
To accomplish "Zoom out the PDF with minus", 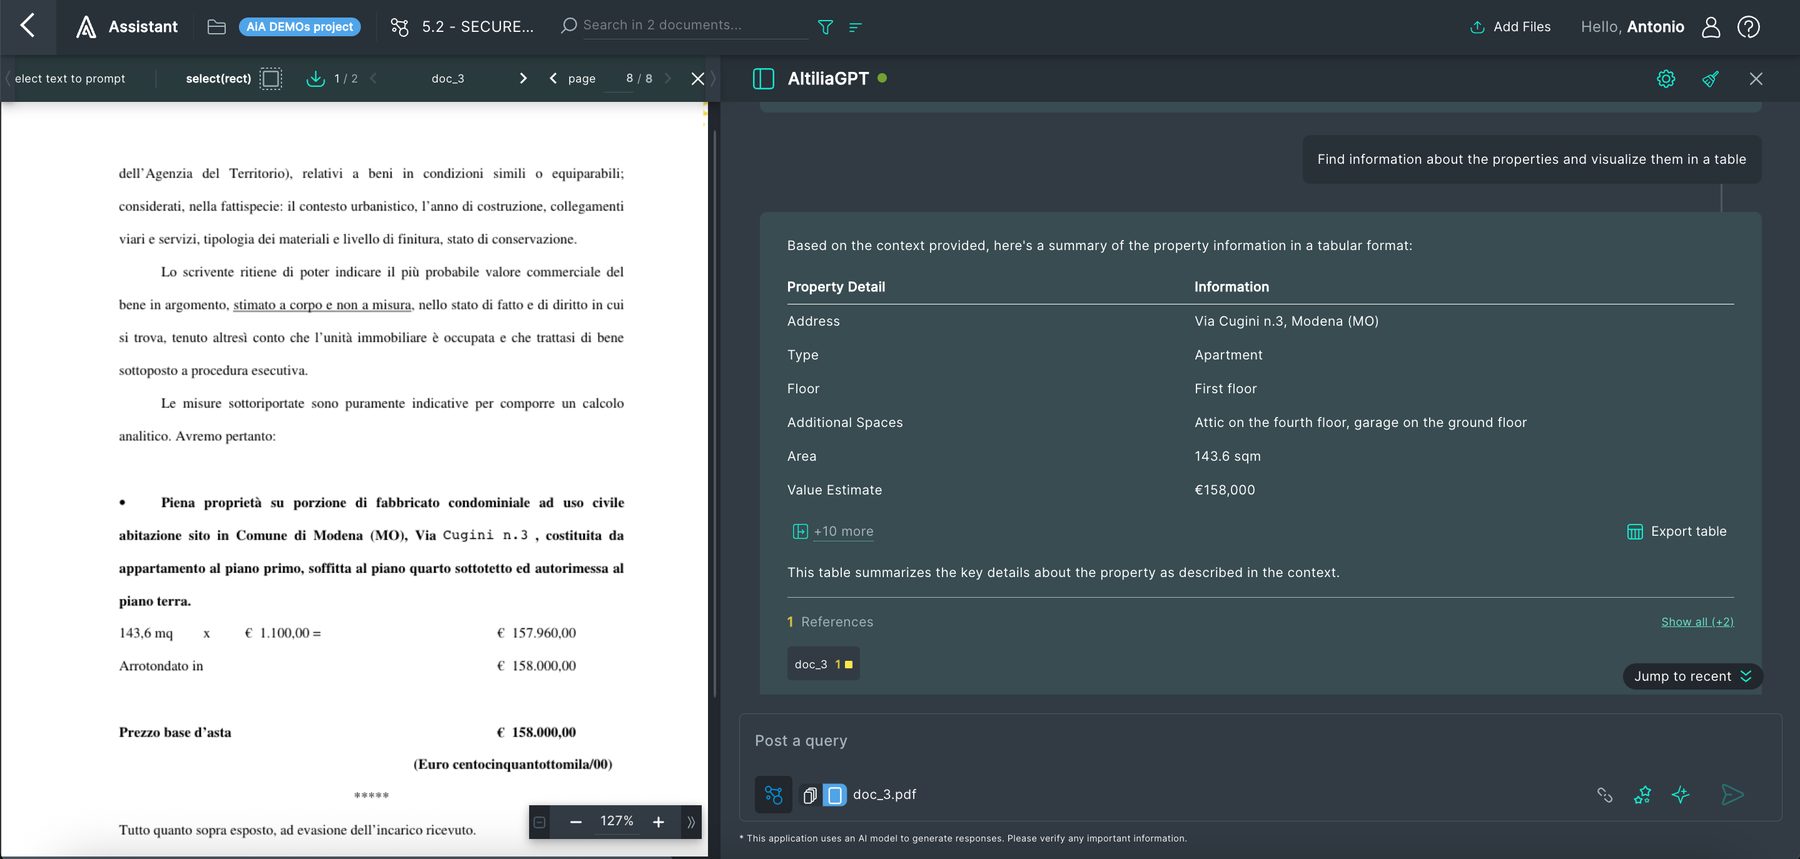I will click(x=575, y=822).
